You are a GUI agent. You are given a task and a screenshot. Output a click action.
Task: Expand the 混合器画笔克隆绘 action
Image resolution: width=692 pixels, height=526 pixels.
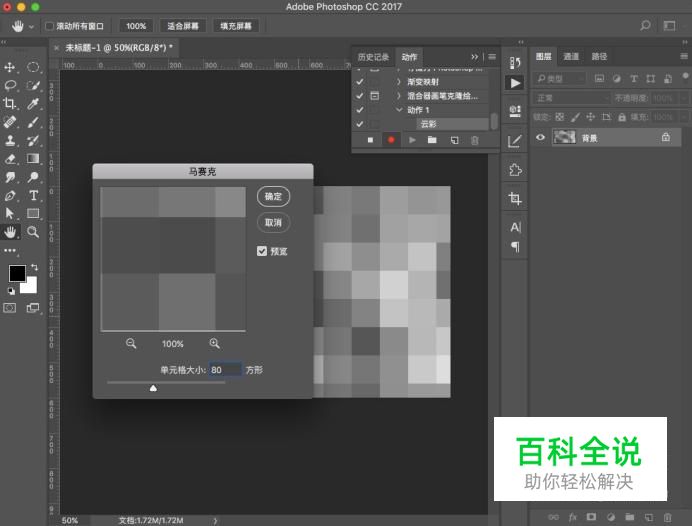(399, 96)
